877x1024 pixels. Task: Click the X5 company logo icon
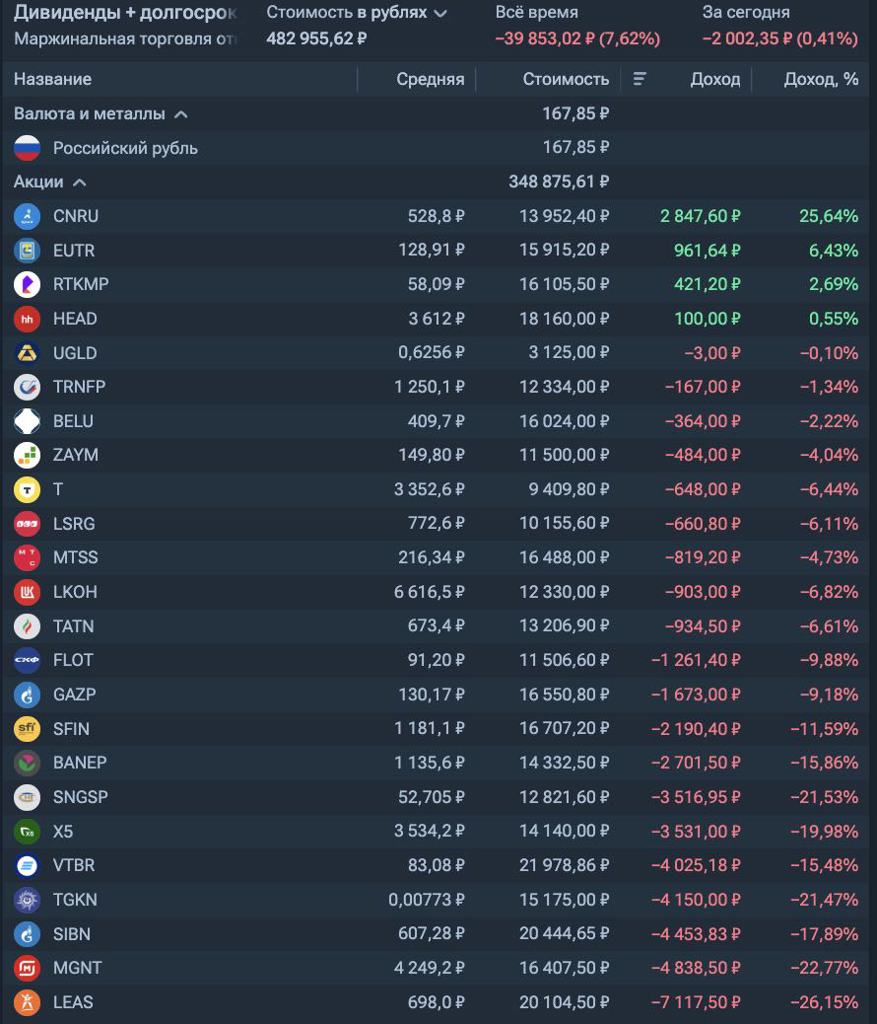(x=27, y=831)
